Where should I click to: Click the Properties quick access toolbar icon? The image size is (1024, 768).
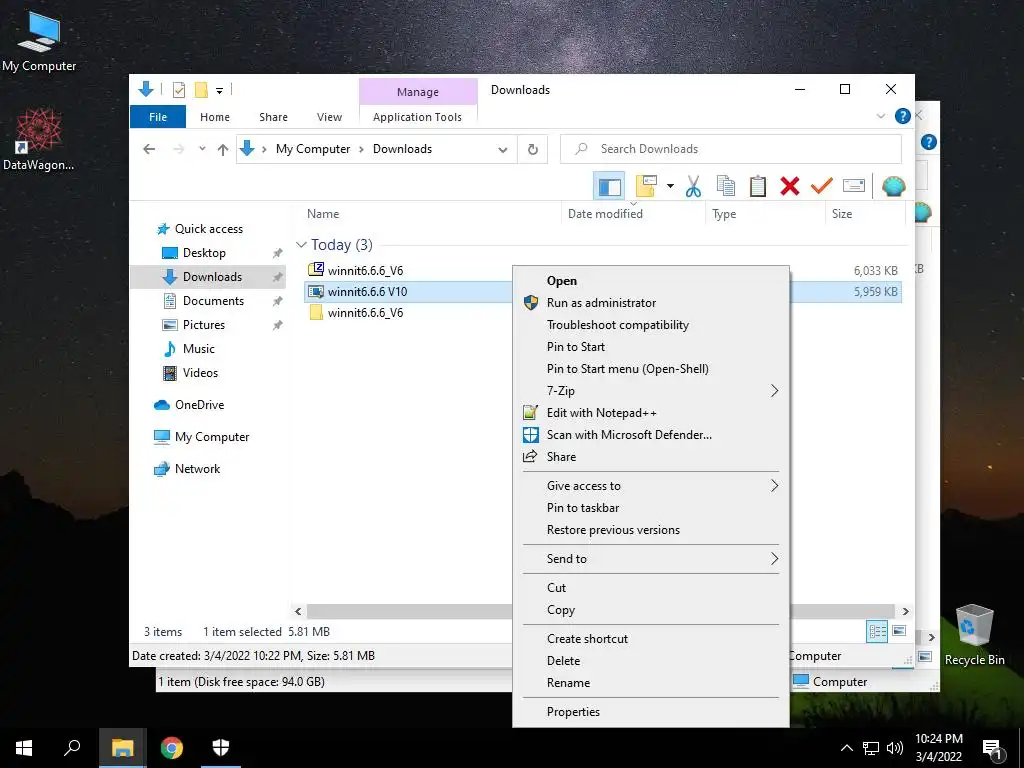pos(179,90)
